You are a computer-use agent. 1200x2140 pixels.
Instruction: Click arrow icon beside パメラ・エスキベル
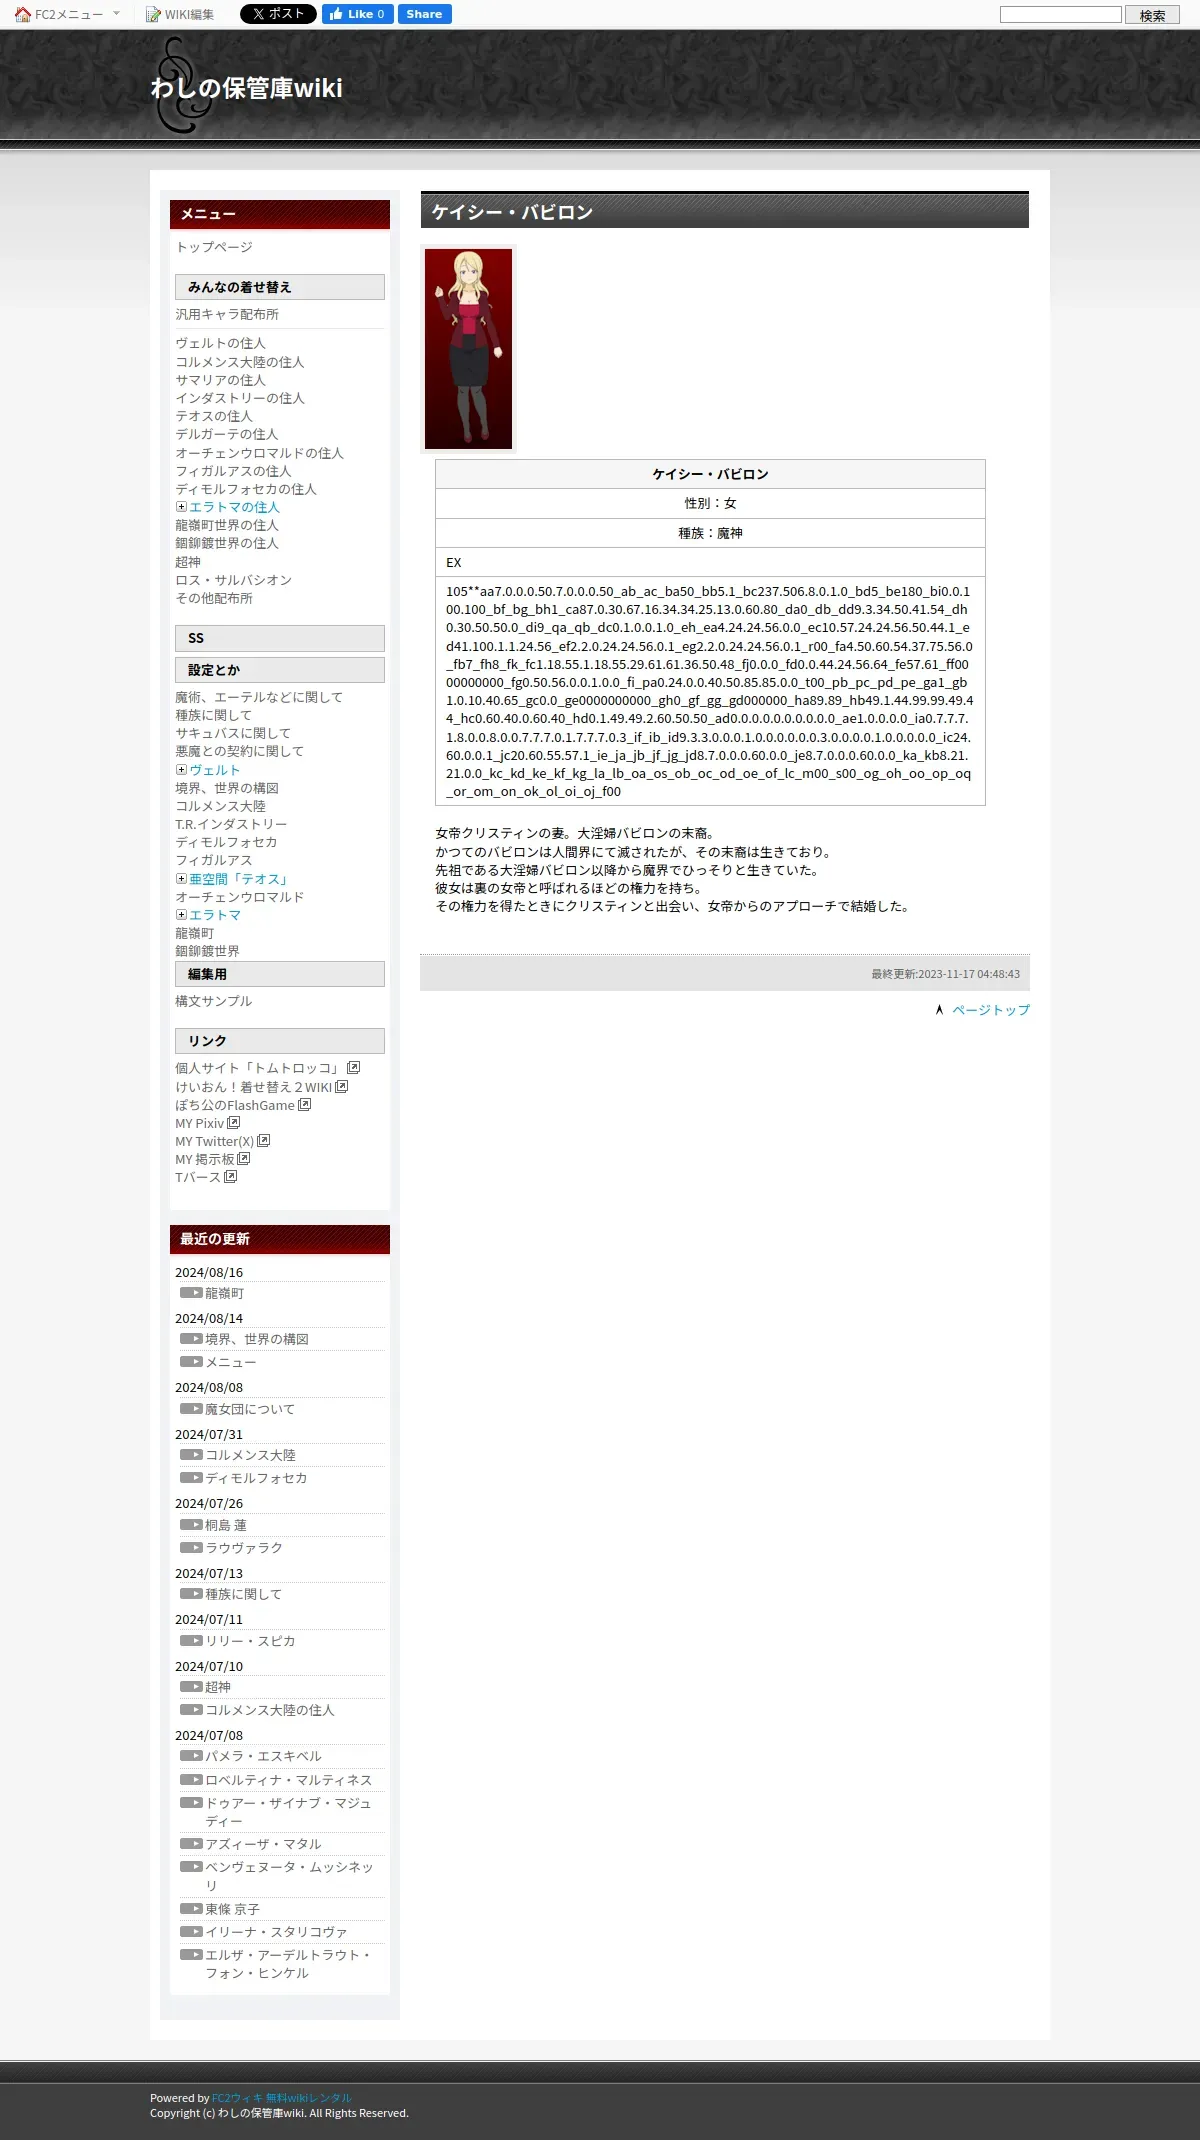pyautogui.click(x=191, y=1756)
